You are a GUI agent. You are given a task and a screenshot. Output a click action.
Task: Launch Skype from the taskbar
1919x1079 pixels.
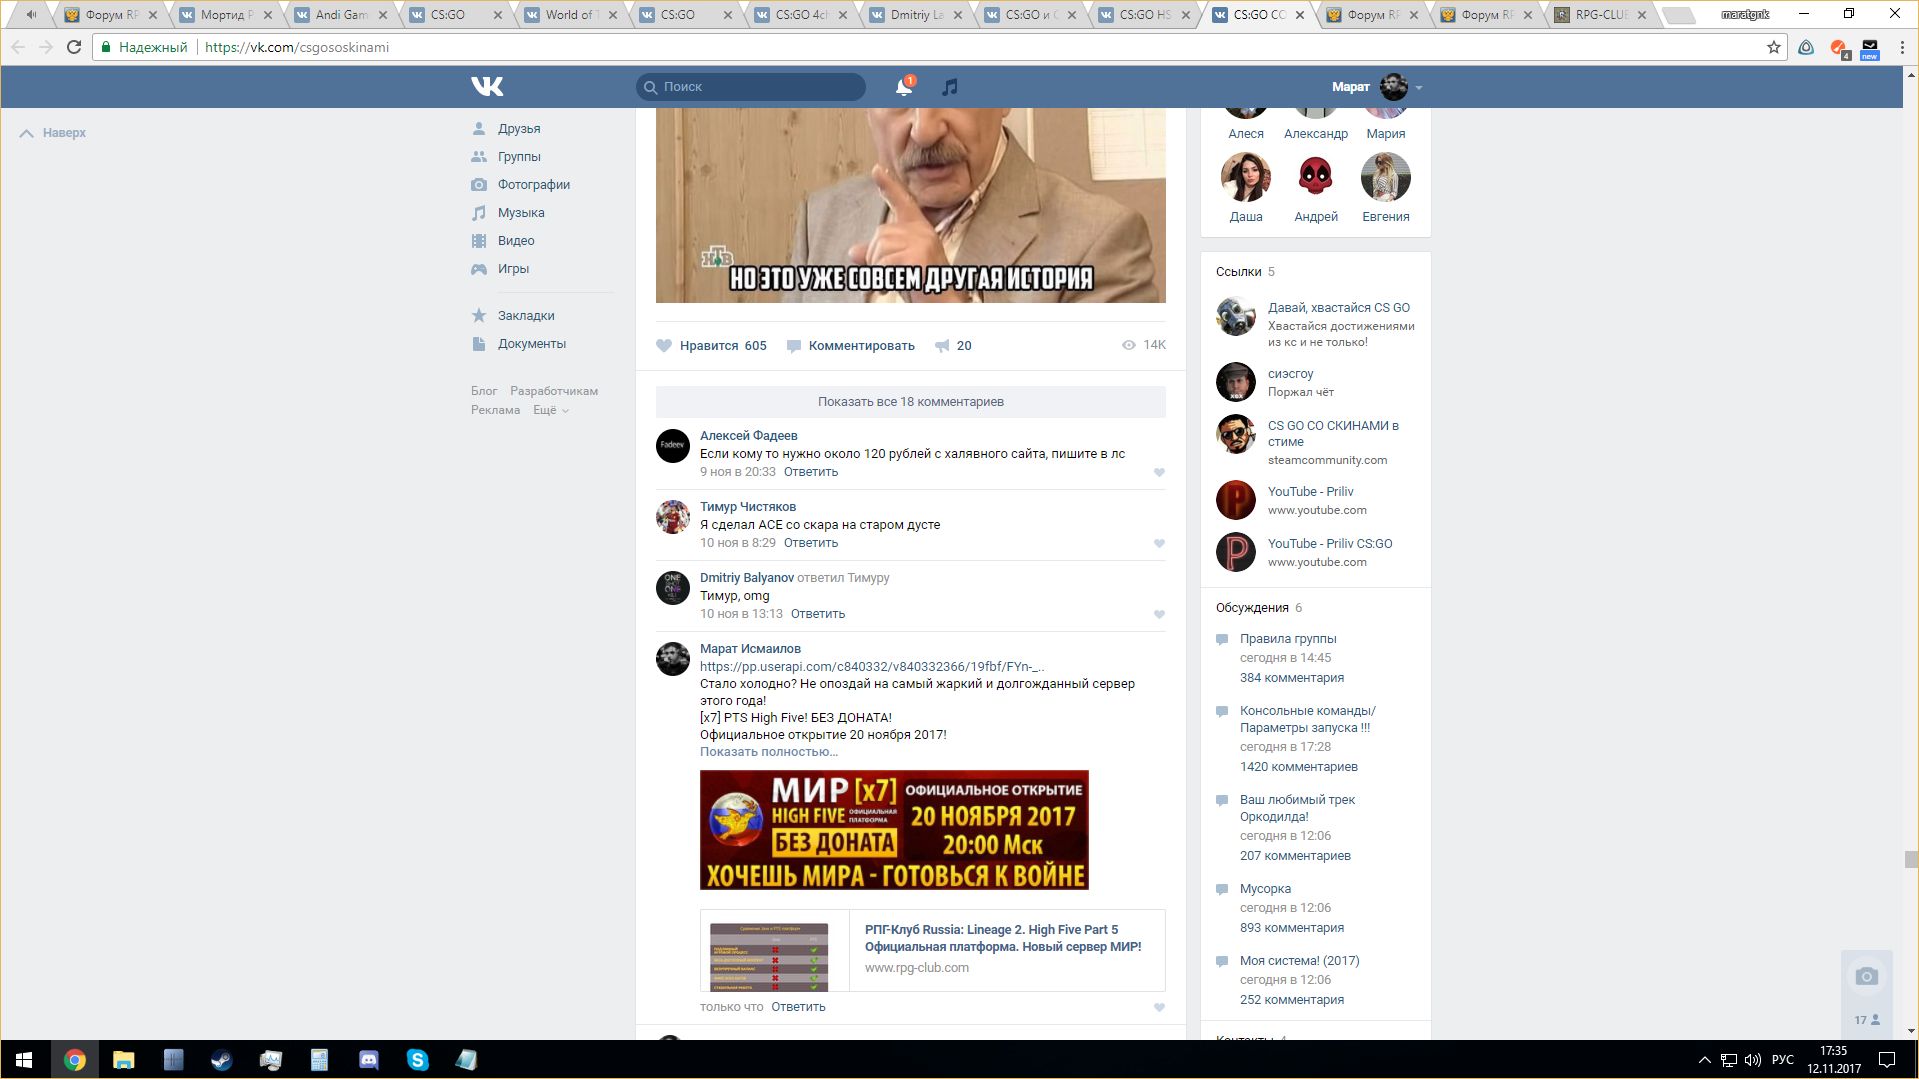417,1060
